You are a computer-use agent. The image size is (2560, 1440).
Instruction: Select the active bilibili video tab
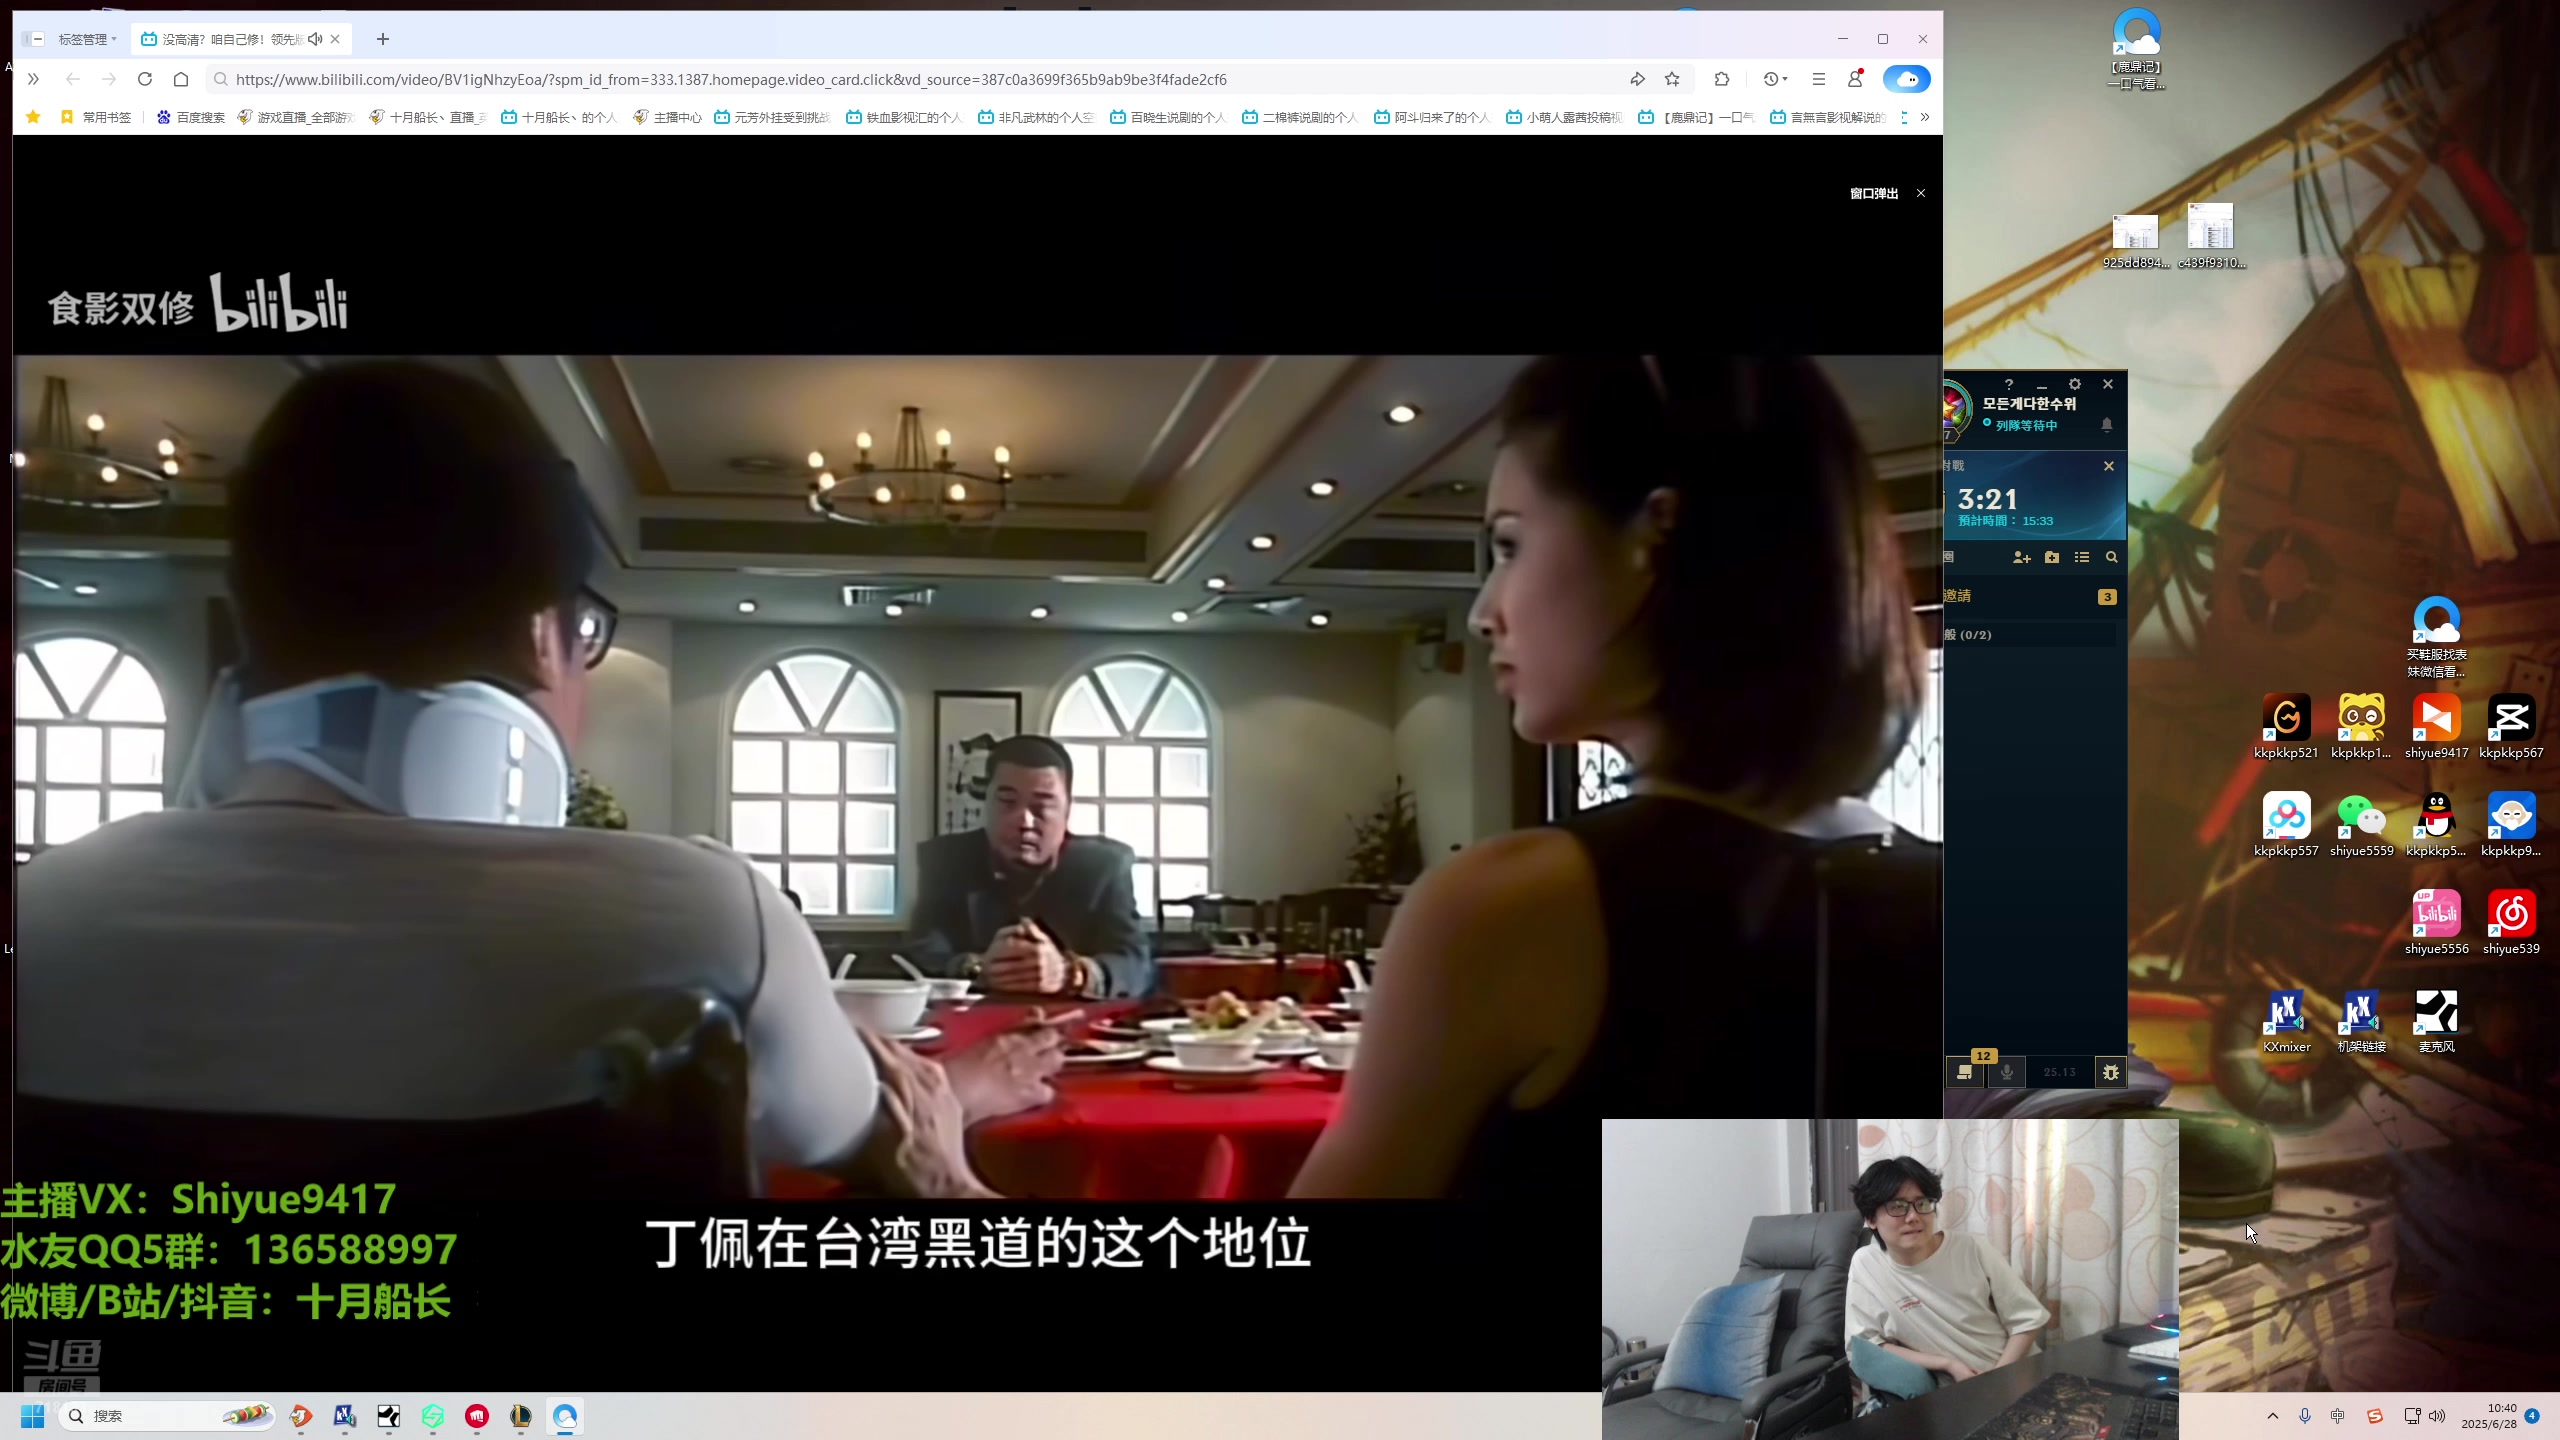pyautogui.click(x=240, y=39)
